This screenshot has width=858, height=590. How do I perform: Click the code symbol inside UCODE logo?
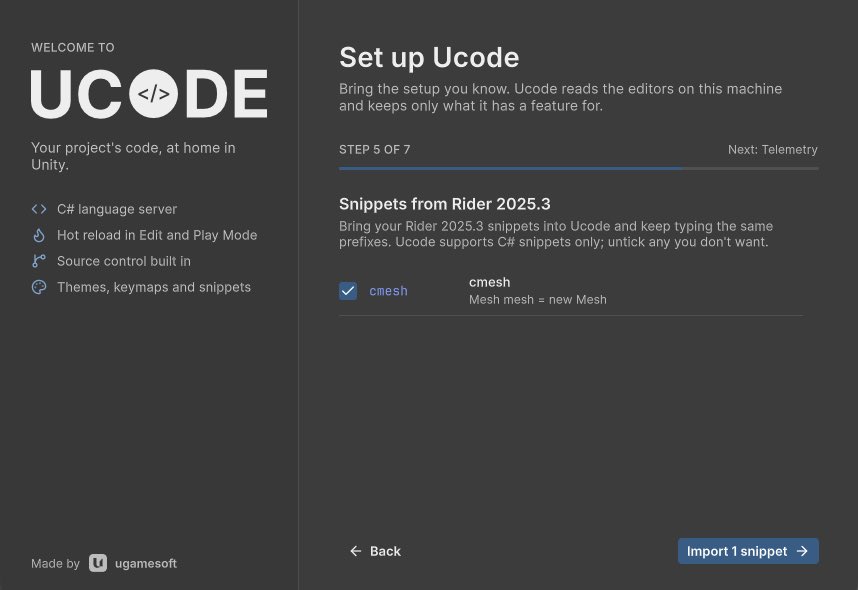coord(153,94)
